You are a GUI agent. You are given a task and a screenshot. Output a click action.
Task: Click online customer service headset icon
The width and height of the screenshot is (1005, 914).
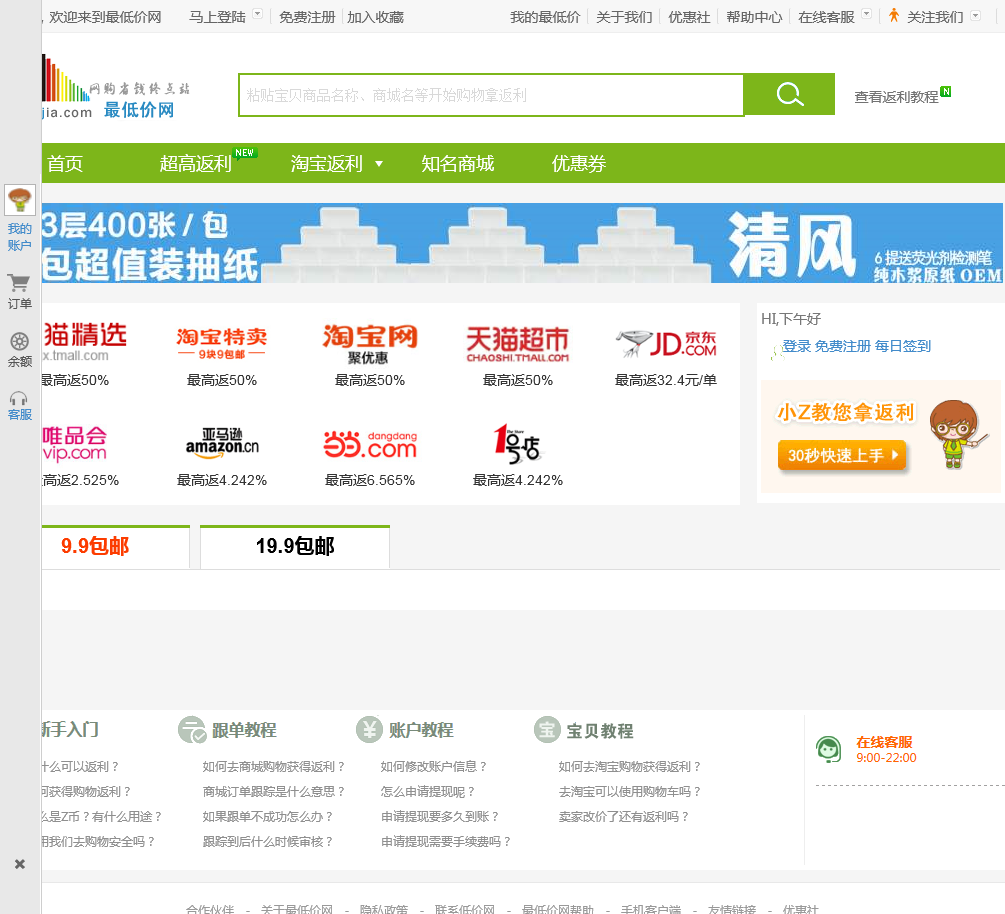[829, 749]
